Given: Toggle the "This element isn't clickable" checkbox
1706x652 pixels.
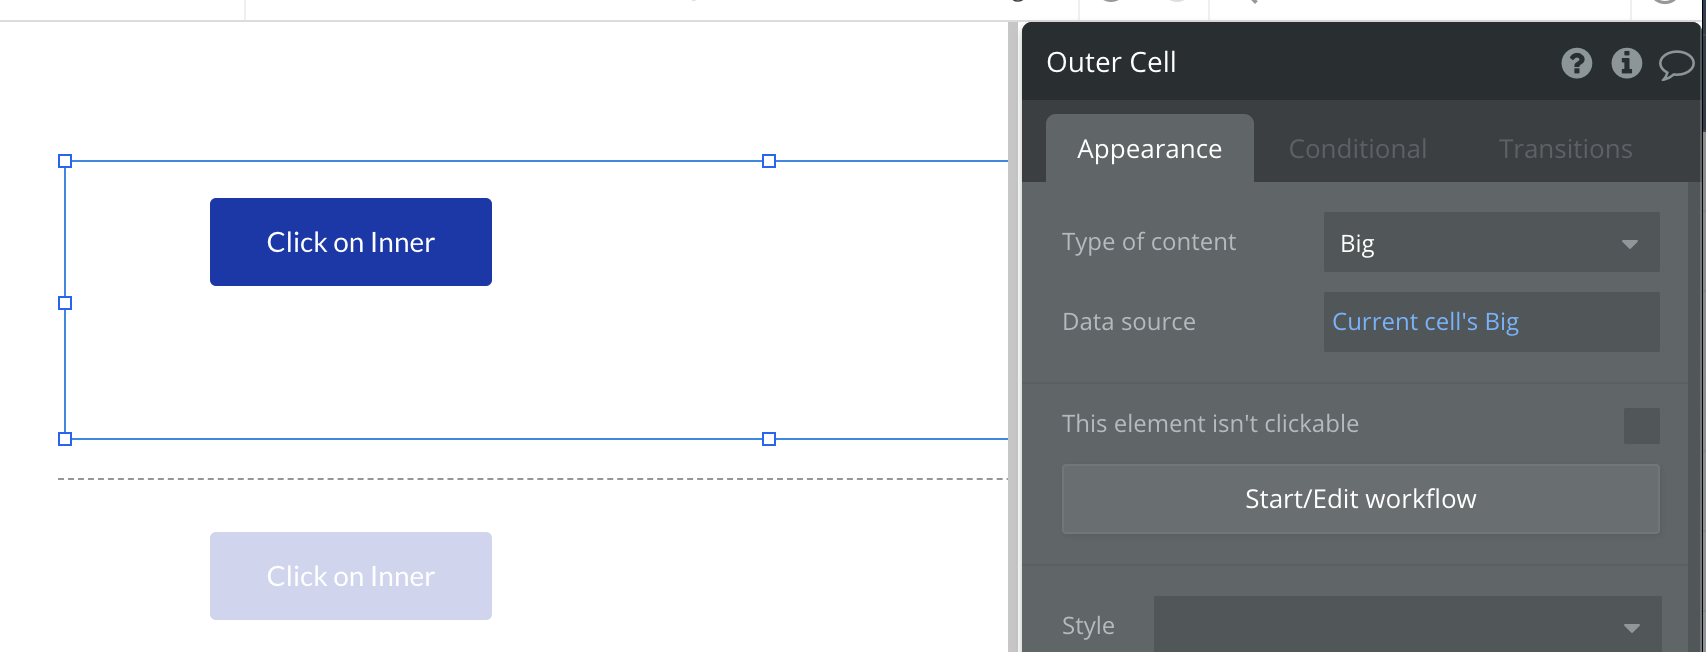Looking at the screenshot, I should pyautogui.click(x=1641, y=425).
